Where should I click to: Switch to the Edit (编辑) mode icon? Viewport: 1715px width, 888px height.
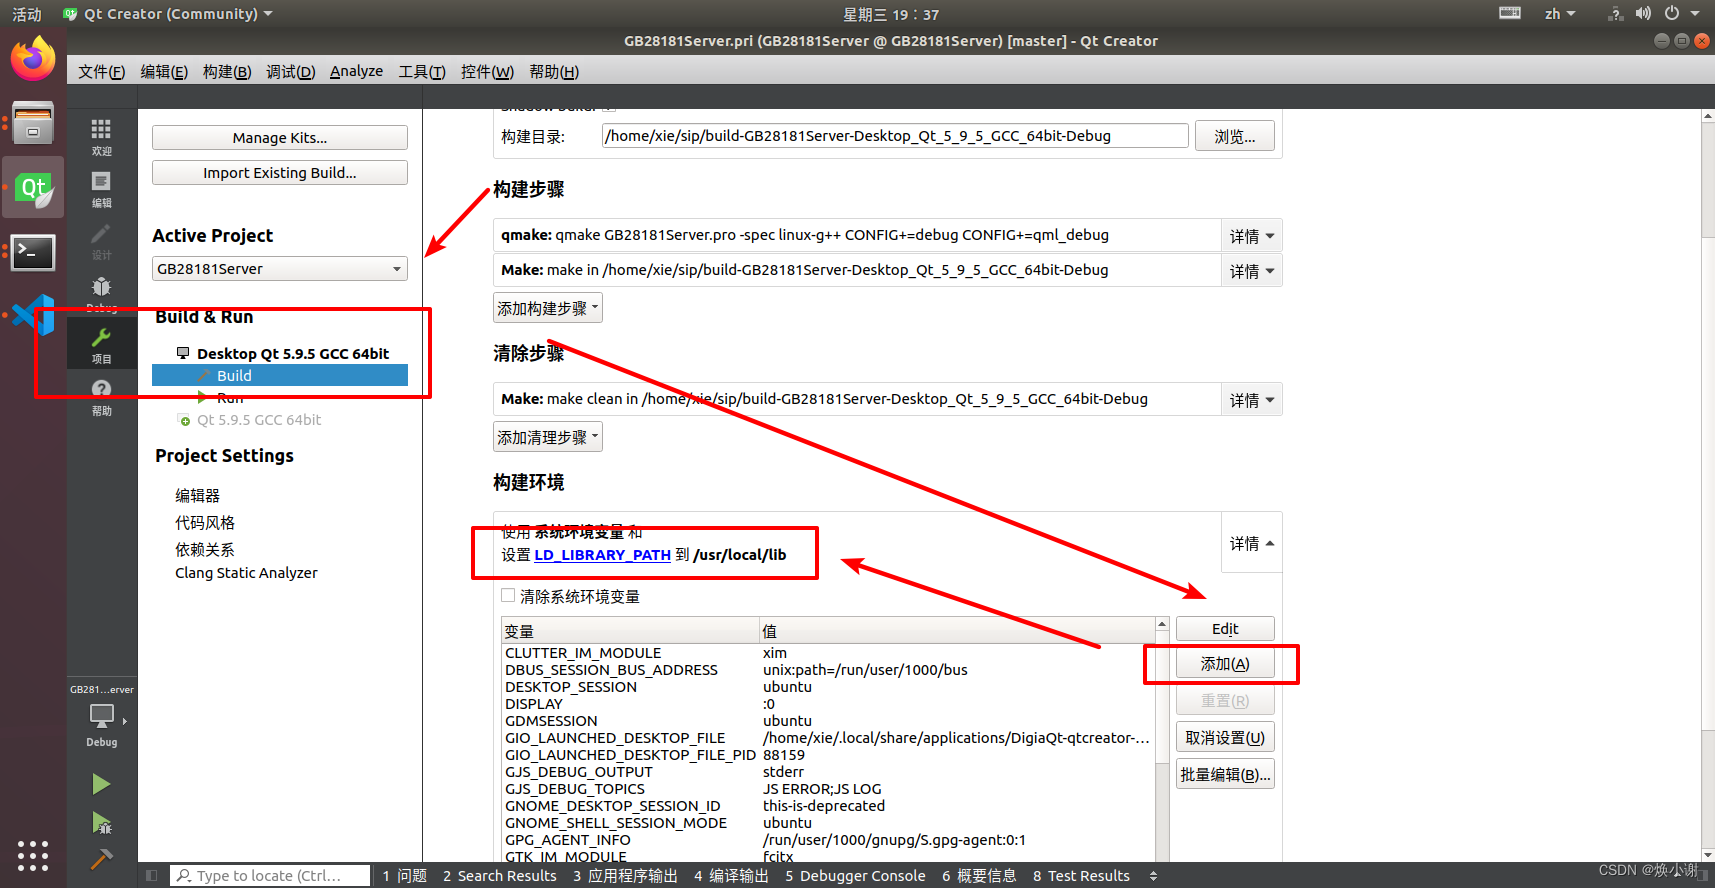tap(101, 189)
